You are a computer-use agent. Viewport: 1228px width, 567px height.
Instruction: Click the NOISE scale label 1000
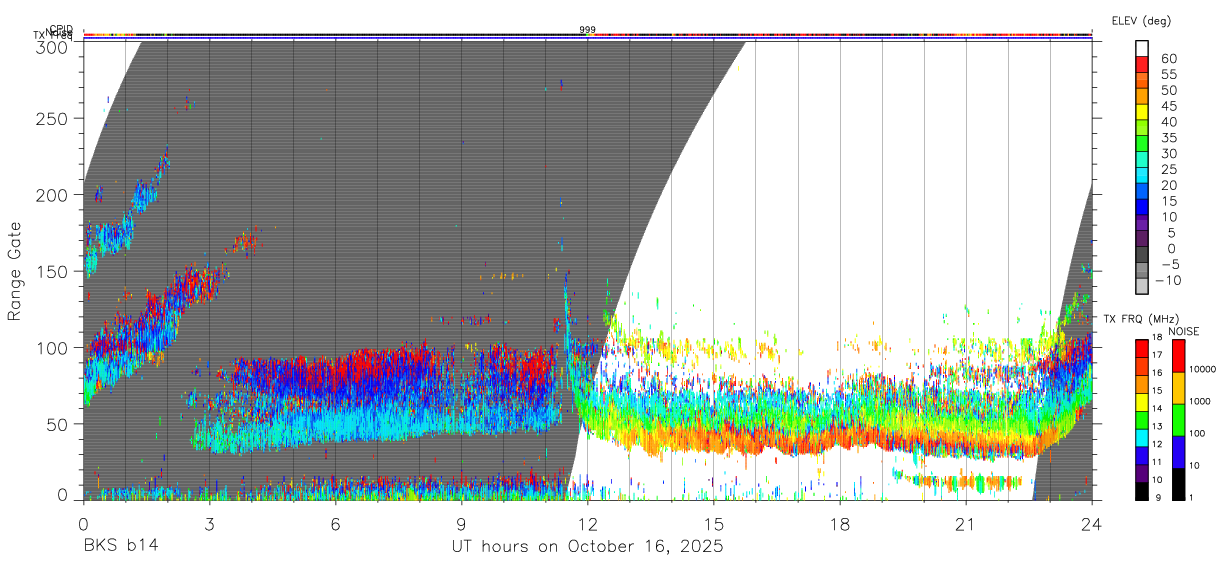[1200, 401]
